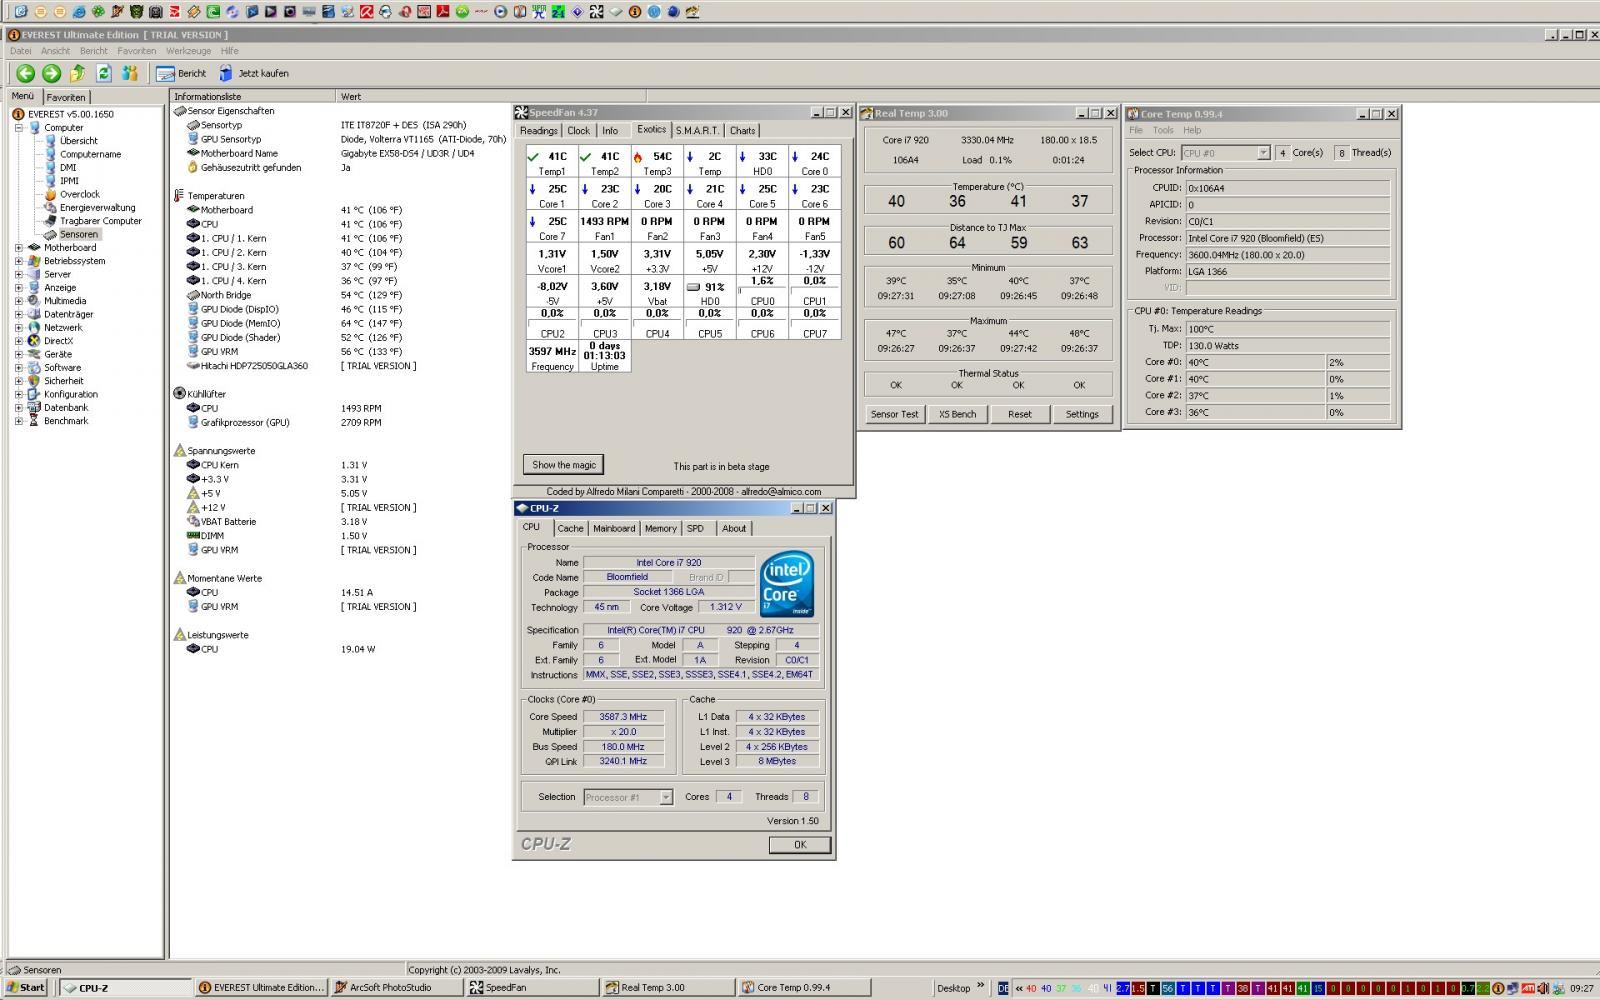Click the up-level folder arrow in EVEREST toolbar
1600x1000 pixels.
click(x=77, y=73)
